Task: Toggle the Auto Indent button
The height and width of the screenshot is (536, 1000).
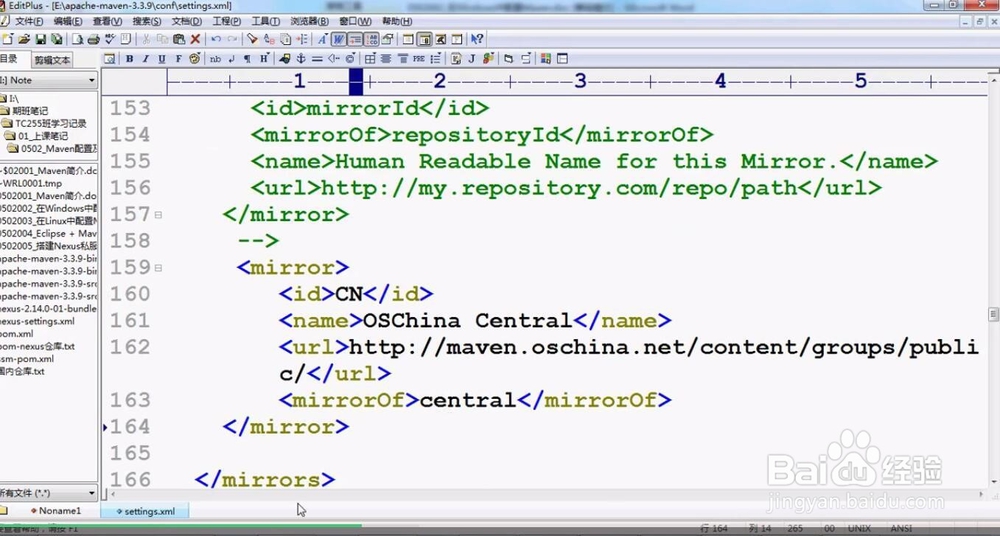Action: (355, 40)
